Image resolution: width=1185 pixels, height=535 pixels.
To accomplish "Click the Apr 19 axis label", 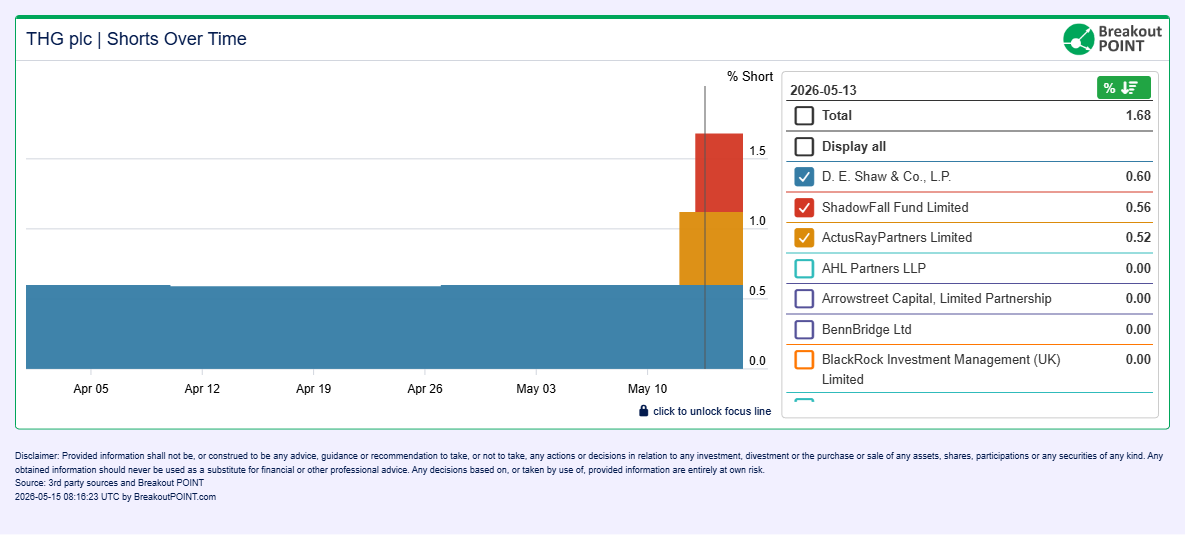I will coord(314,389).
